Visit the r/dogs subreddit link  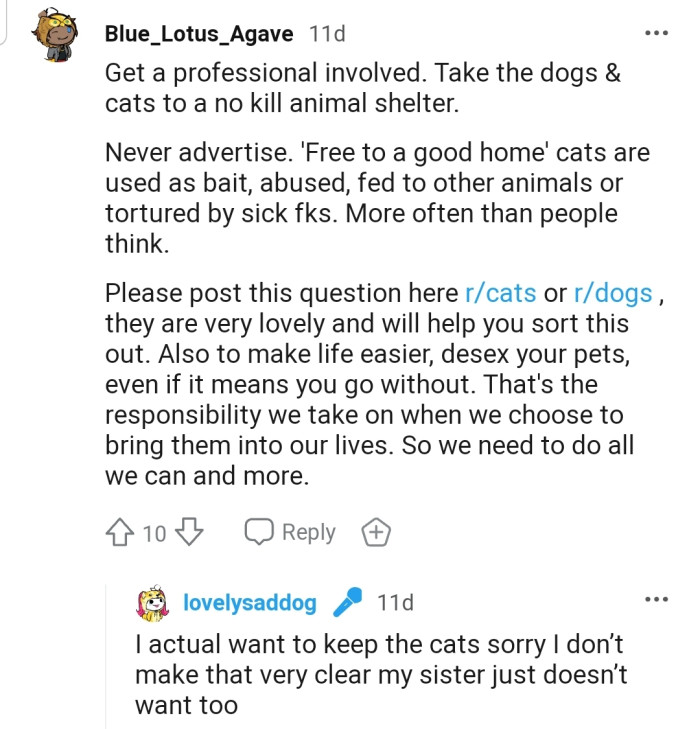point(613,294)
